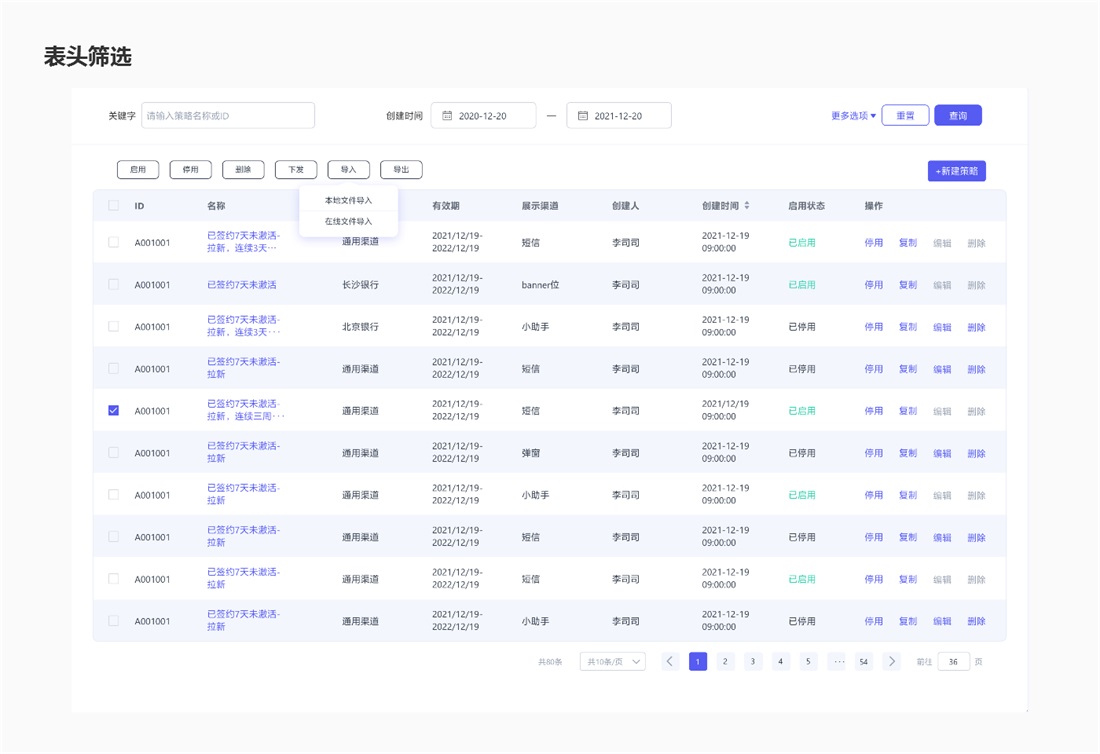Go to next page arrow
Viewport: 1100px width, 754px height.
point(892,661)
